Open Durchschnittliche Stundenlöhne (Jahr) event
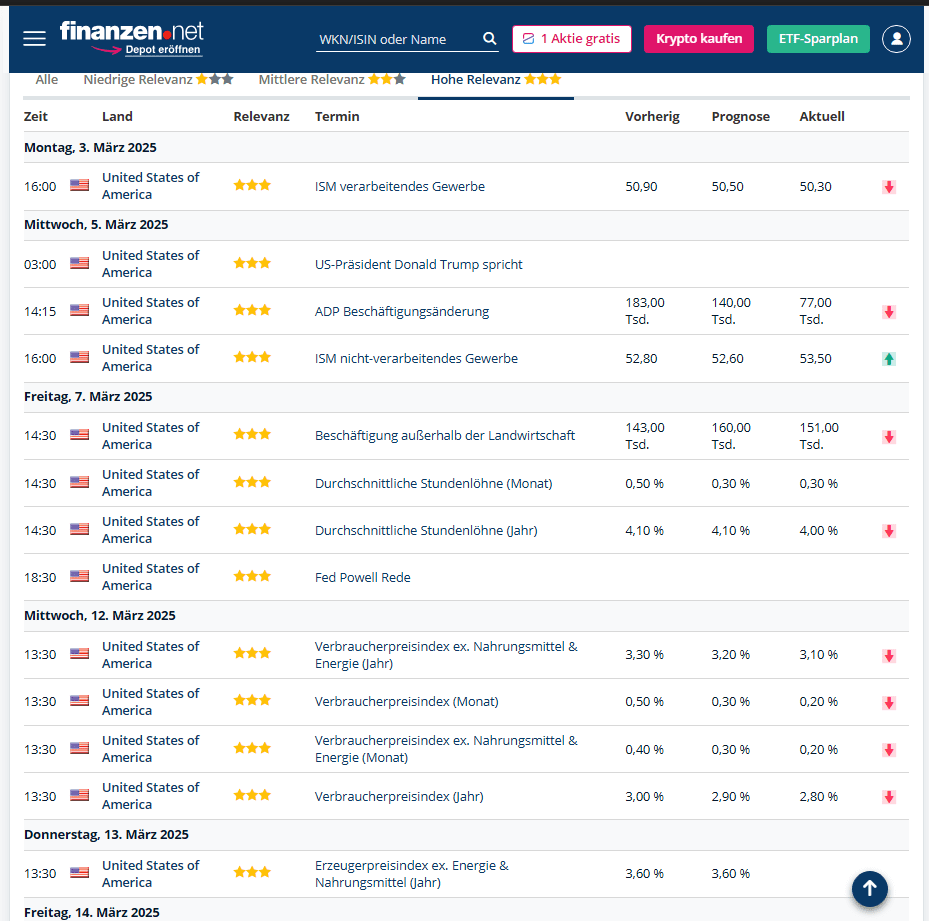 pyautogui.click(x=427, y=530)
